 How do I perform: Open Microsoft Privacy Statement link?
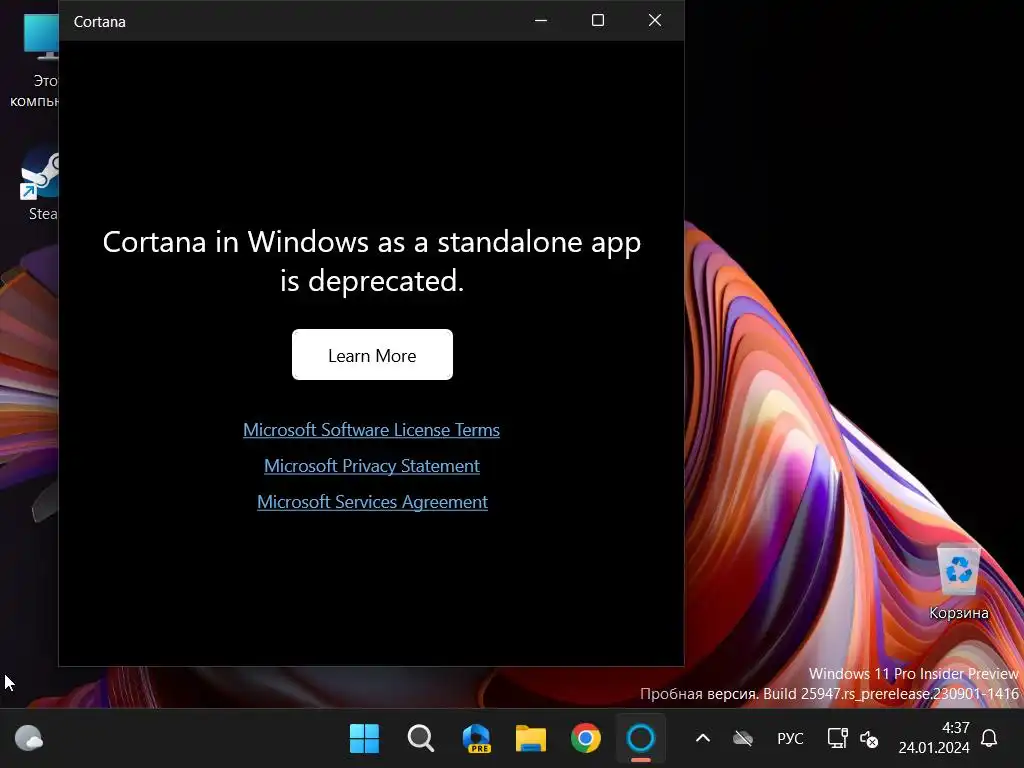point(372,466)
